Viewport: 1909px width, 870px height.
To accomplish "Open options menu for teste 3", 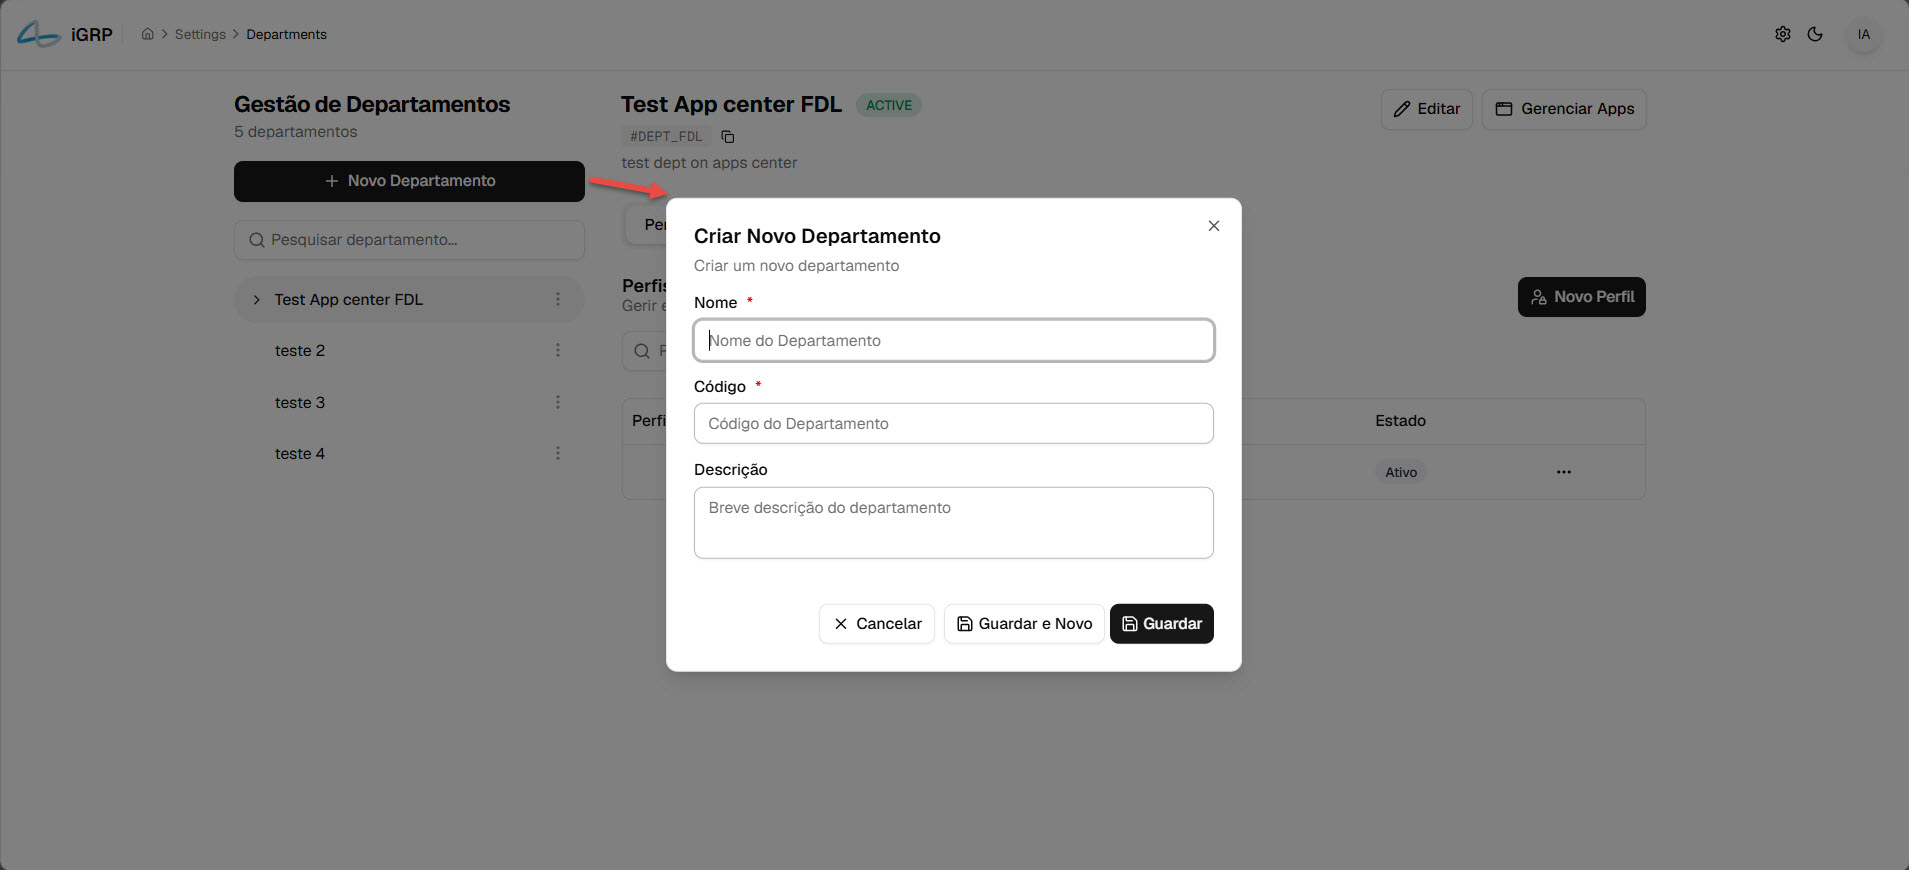I will [x=558, y=402].
